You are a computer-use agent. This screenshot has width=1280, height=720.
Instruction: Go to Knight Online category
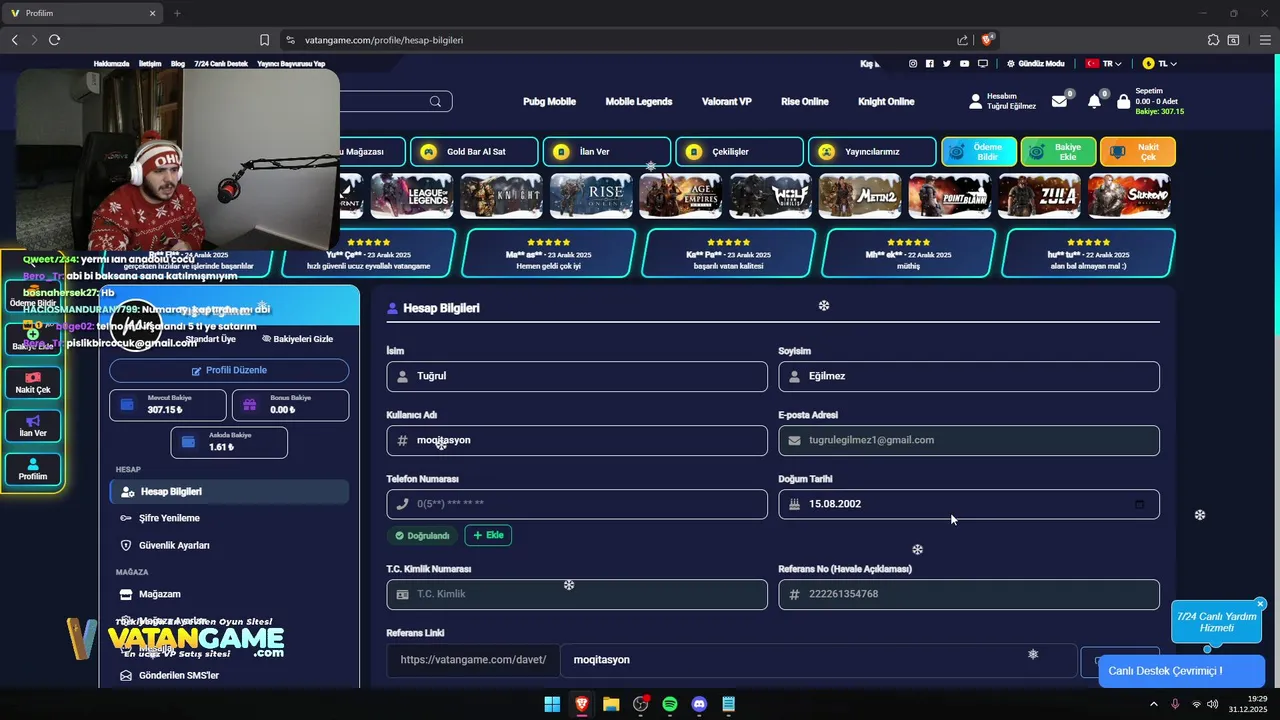pyautogui.click(x=886, y=101)
